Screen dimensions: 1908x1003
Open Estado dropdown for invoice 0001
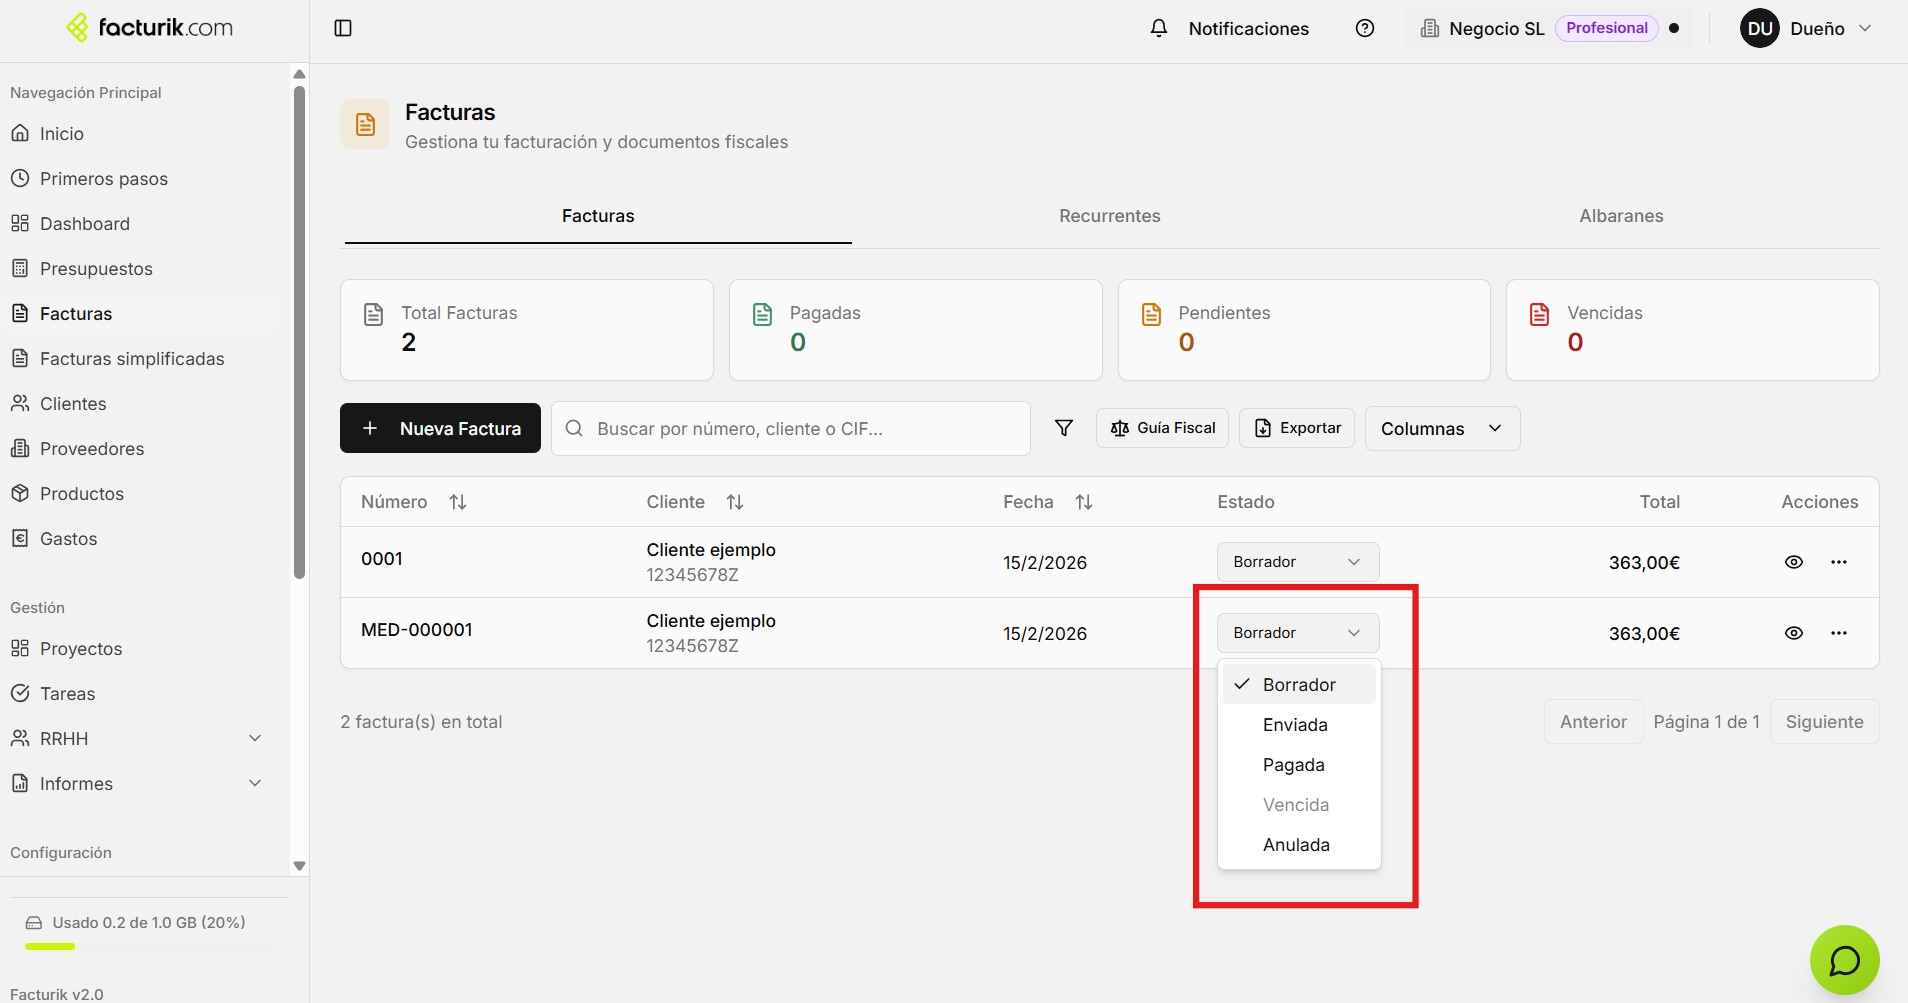pyautogui.click(x=1298, y=562)
